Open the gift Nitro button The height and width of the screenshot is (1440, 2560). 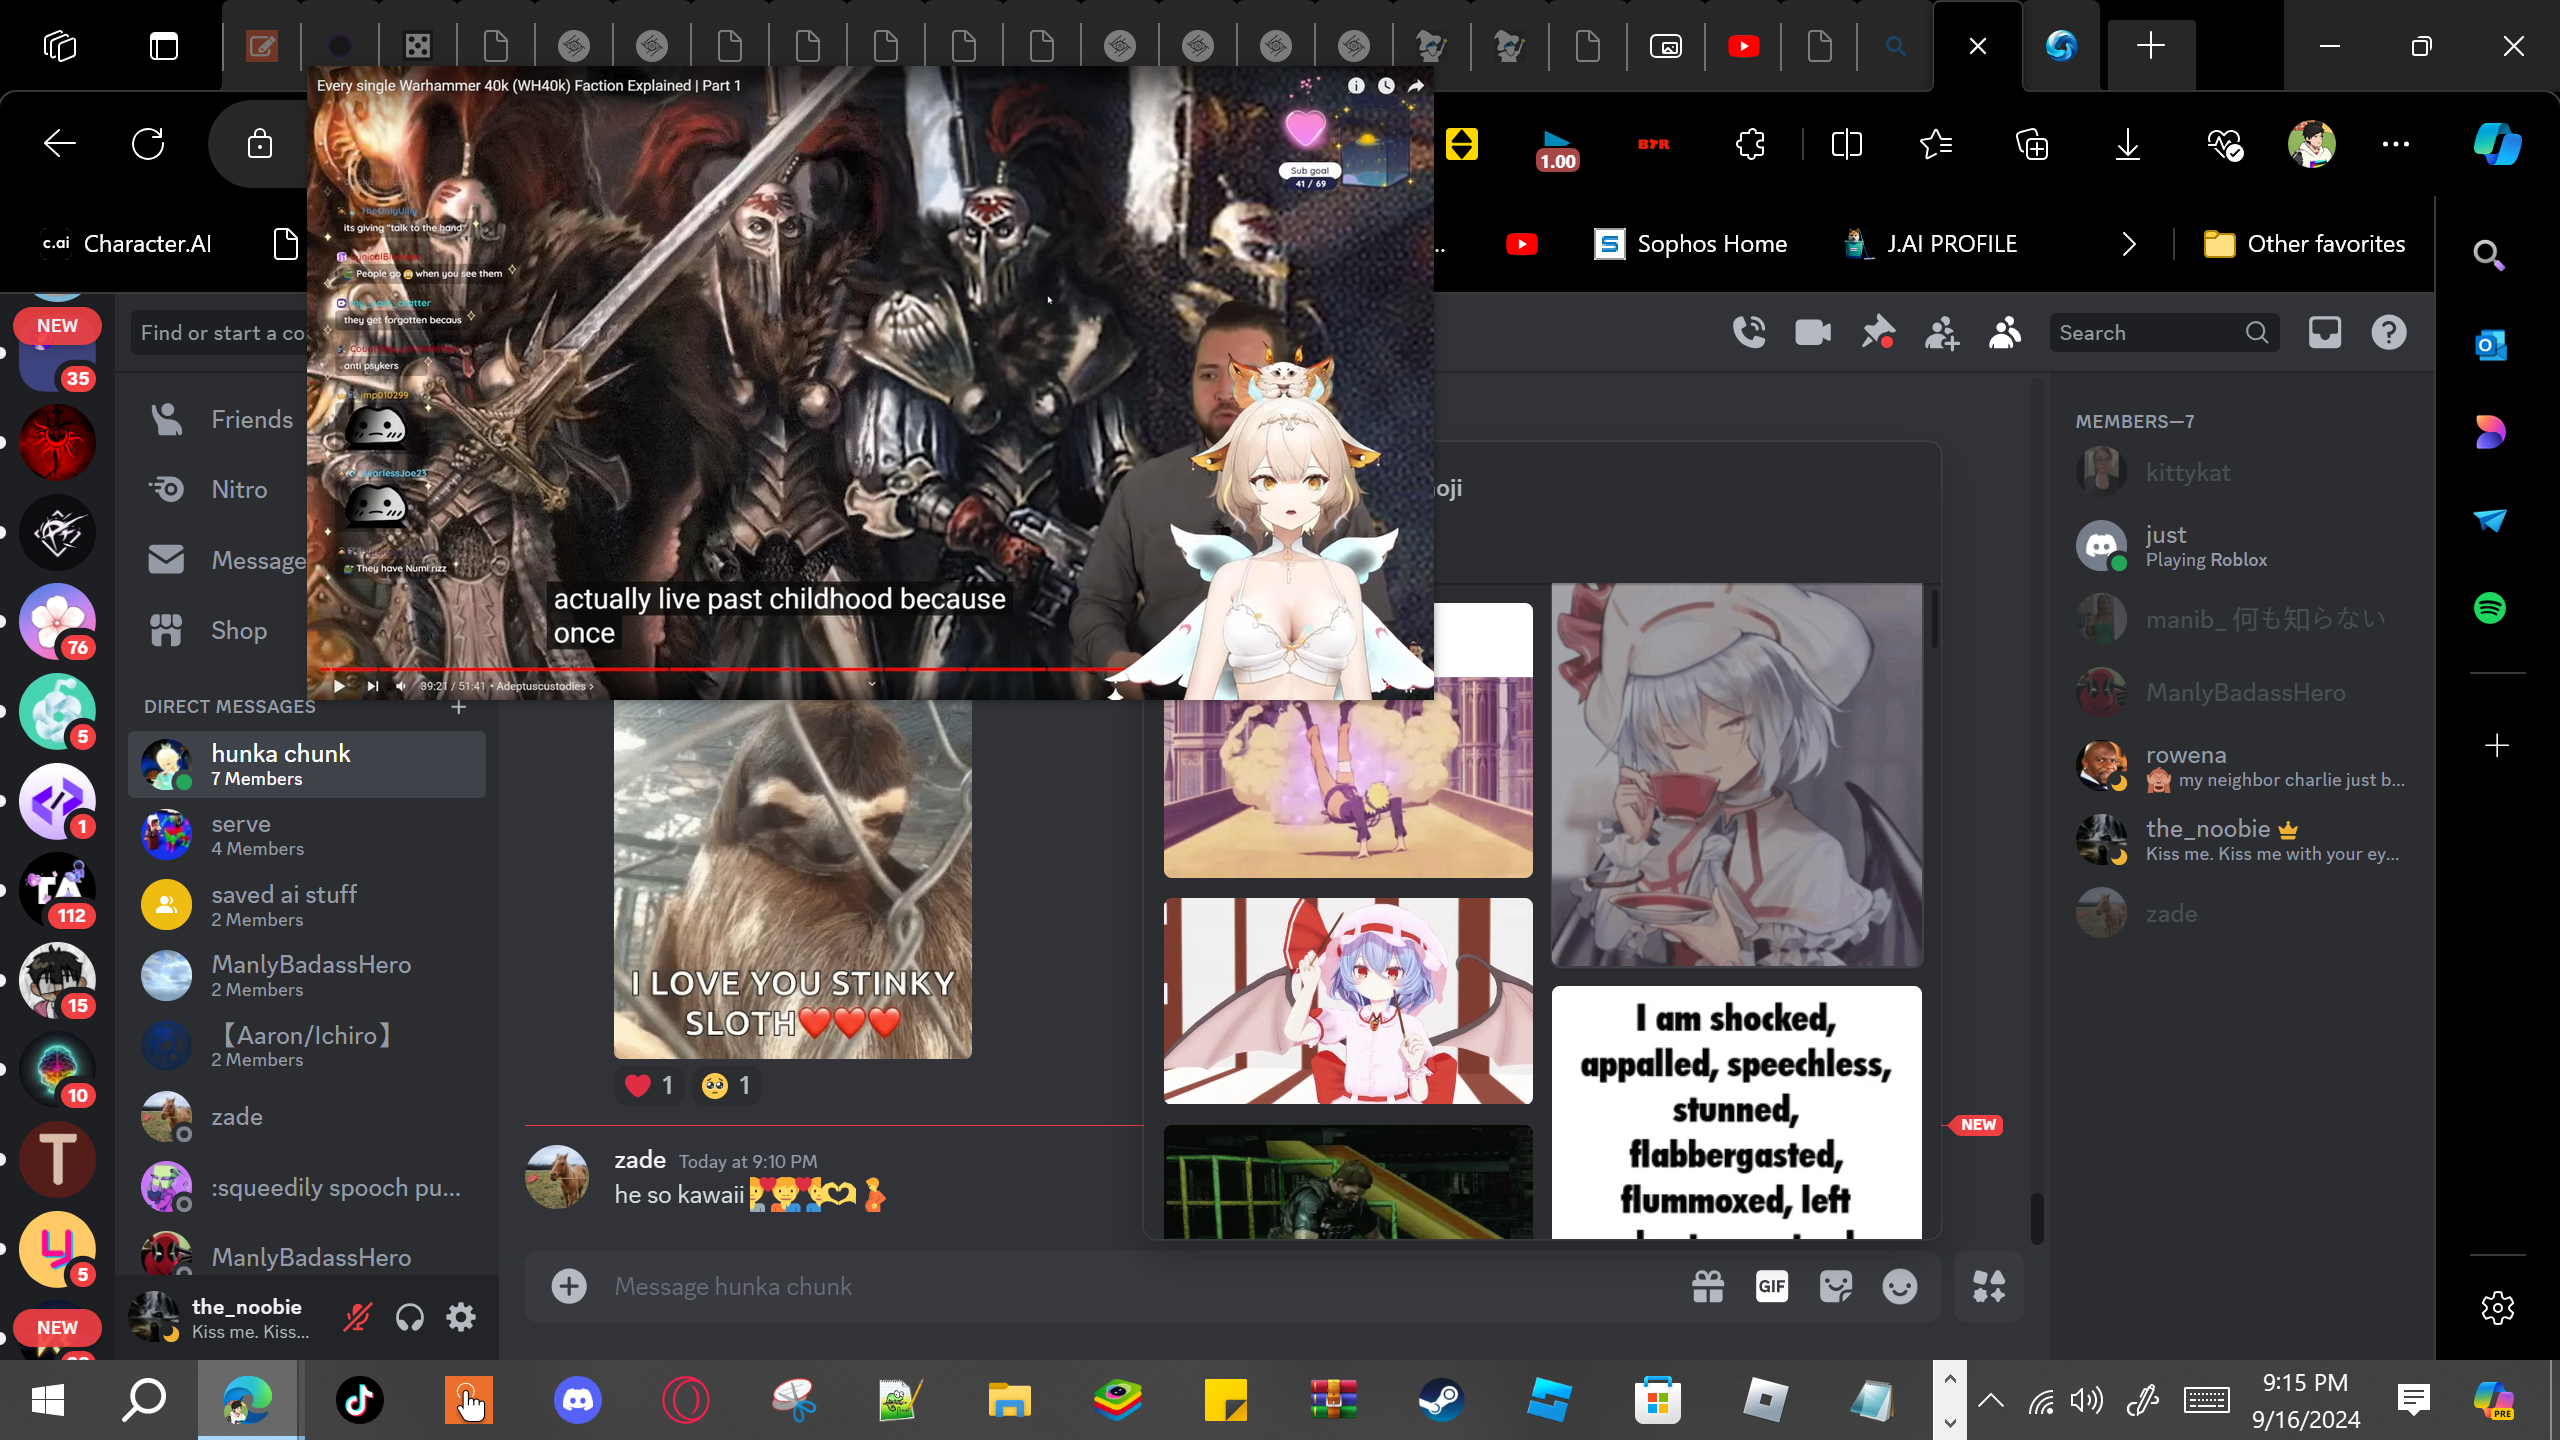pyautogui.click(x=1708, y=1286)
